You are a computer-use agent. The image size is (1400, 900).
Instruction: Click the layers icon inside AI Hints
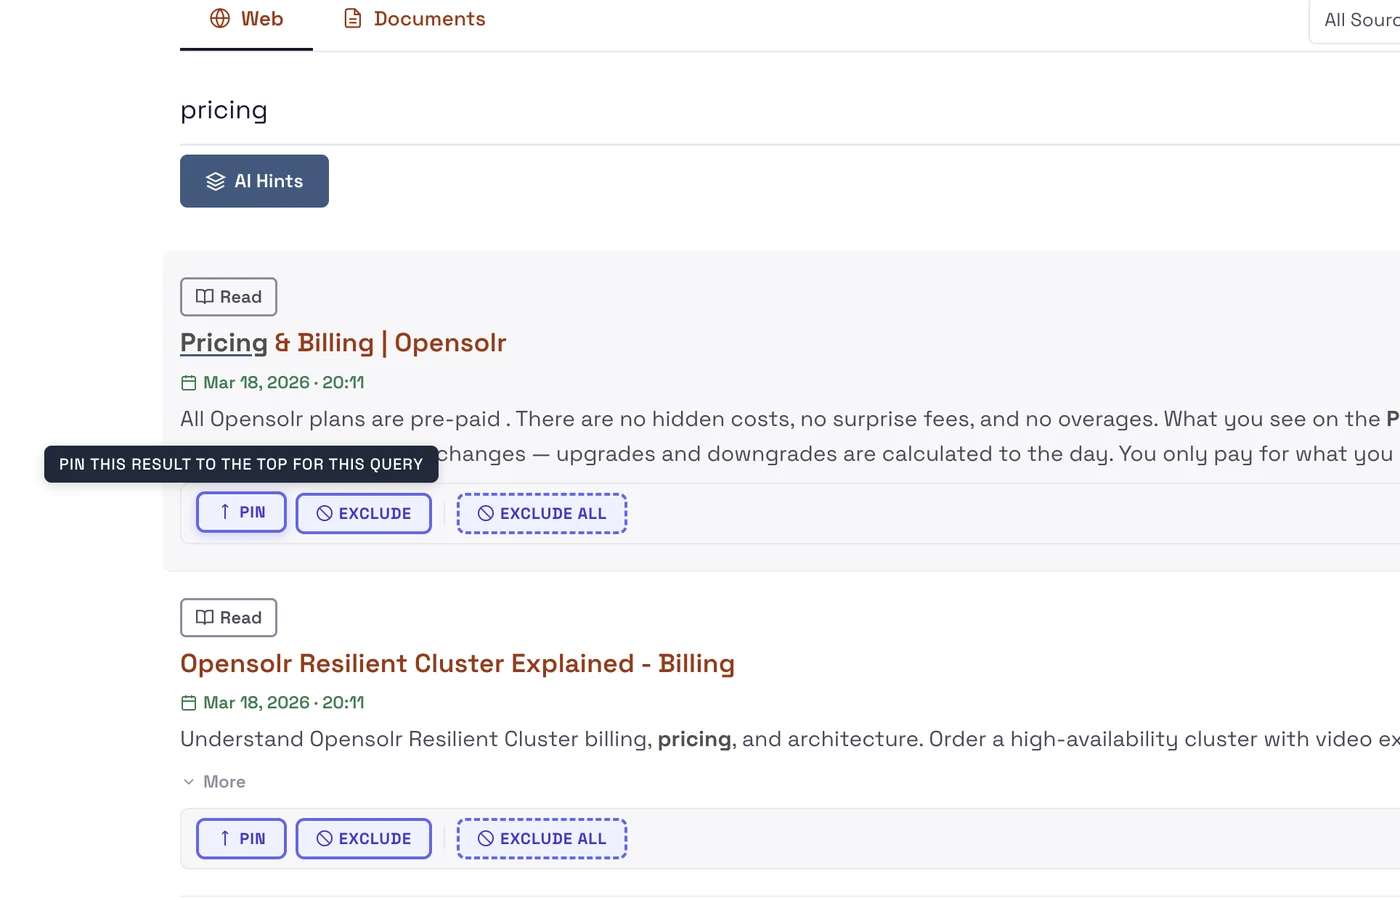[217, 181]
